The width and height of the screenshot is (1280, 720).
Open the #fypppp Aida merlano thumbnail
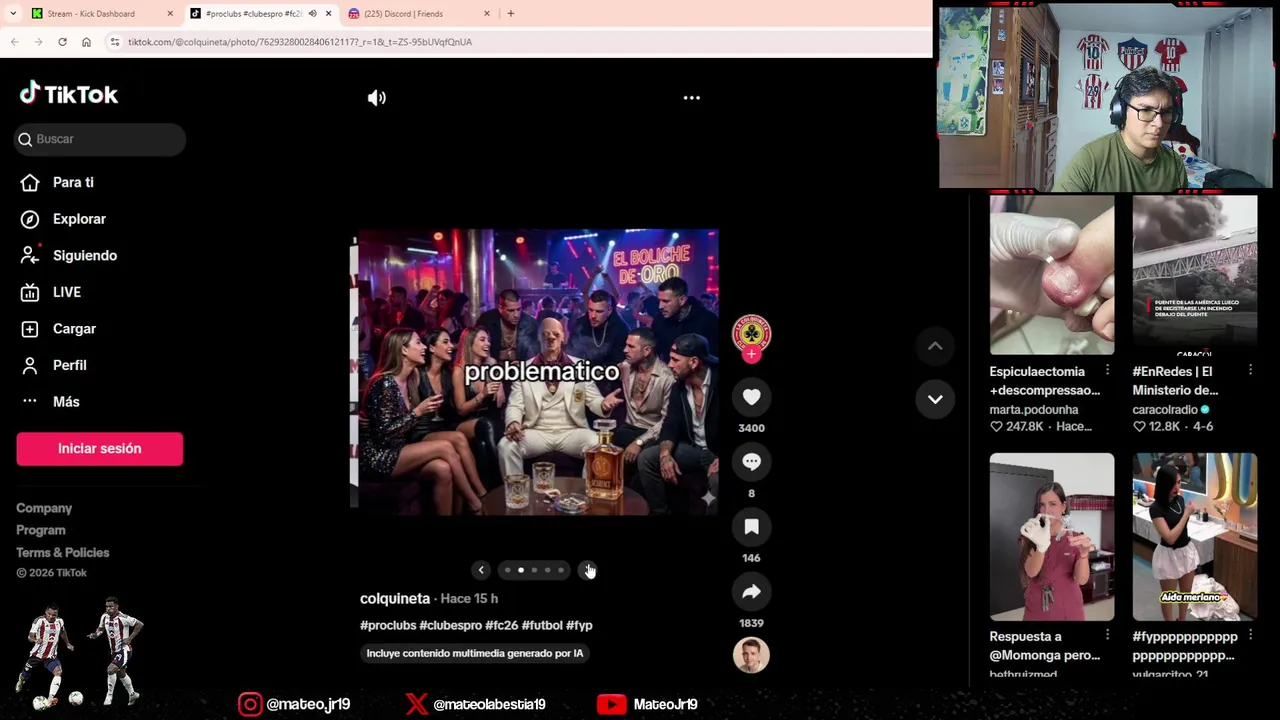point(1195,537)
